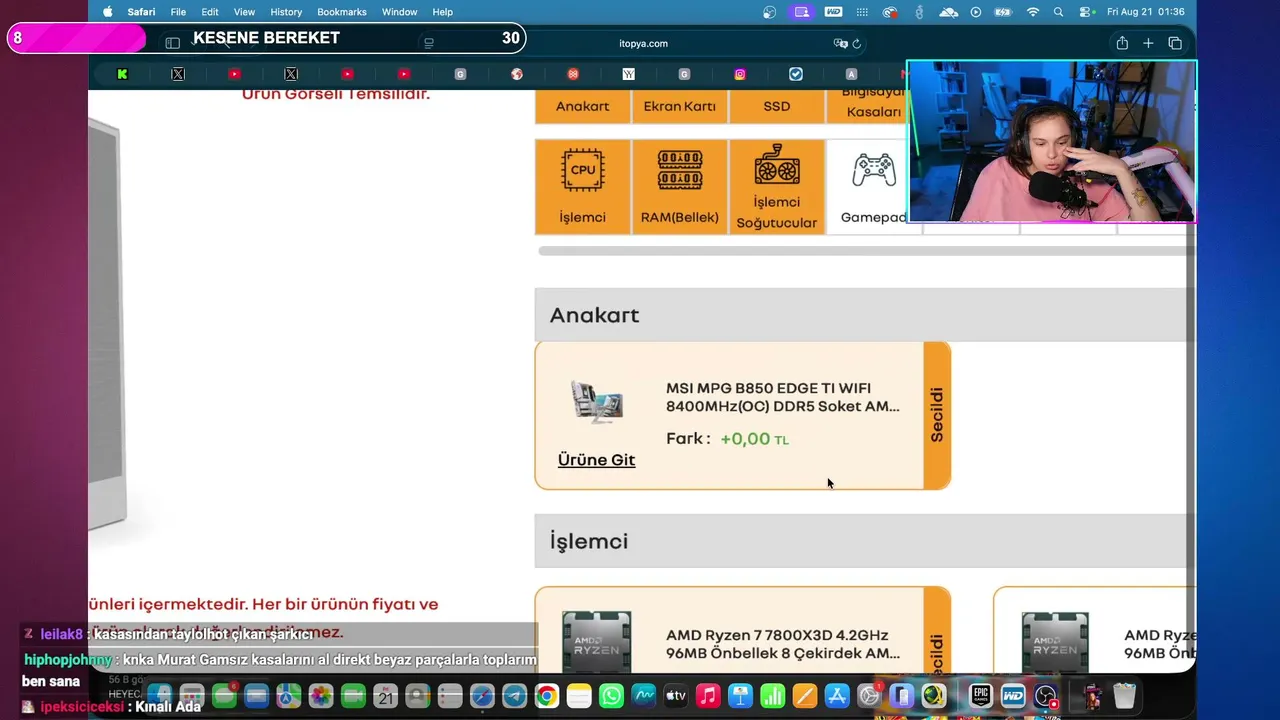Select the İşlemci Soğutucular cooler tile
The height and width of the screenshot is (720, 1280).
(x=776, y=187)
